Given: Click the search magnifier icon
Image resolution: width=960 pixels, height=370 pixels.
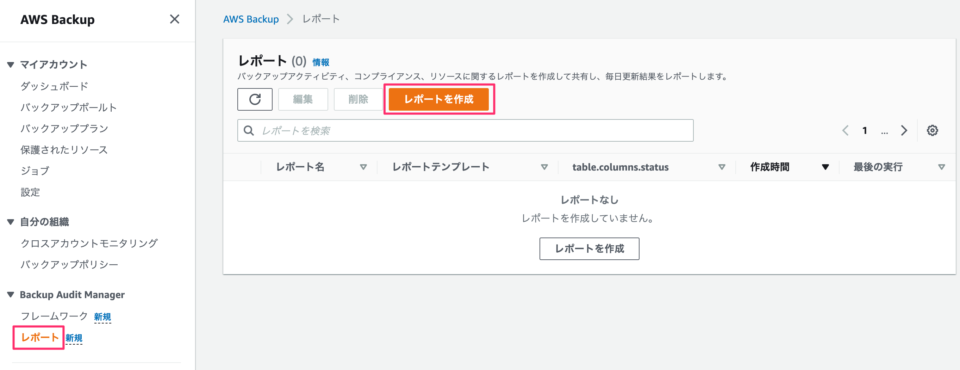Looking at the screenshot, I should (x=249, y=130).
